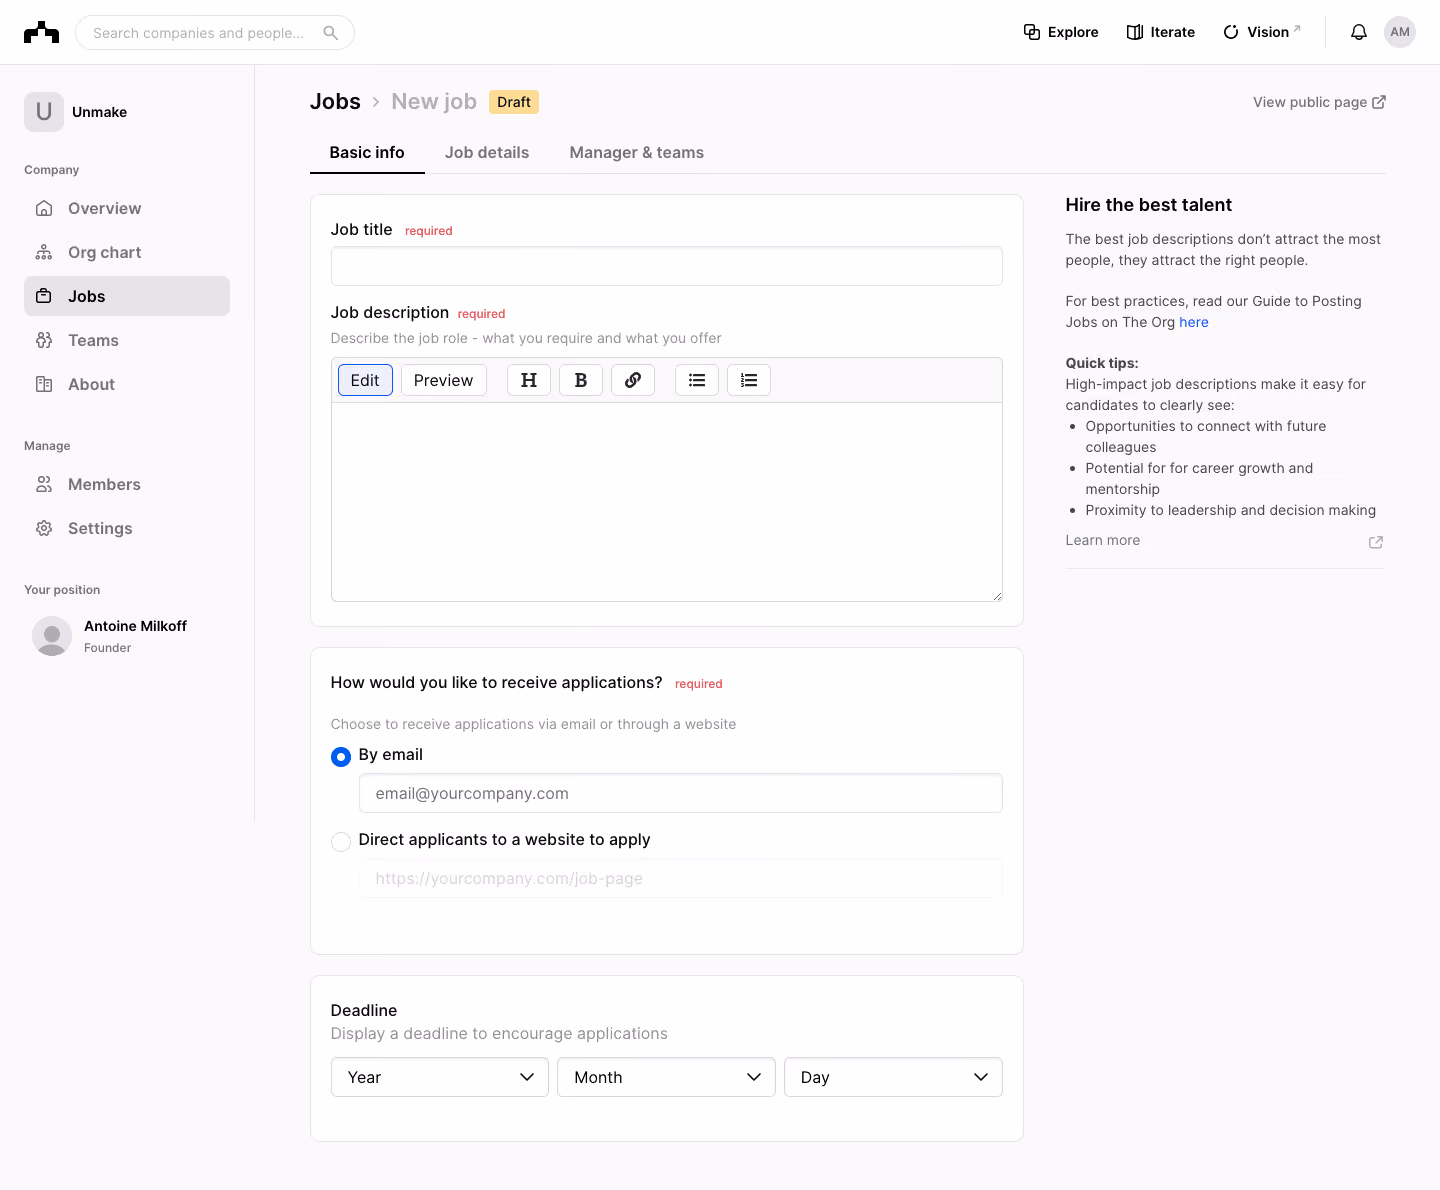
Task: Add a numbered list
Action: pos(749,380)
